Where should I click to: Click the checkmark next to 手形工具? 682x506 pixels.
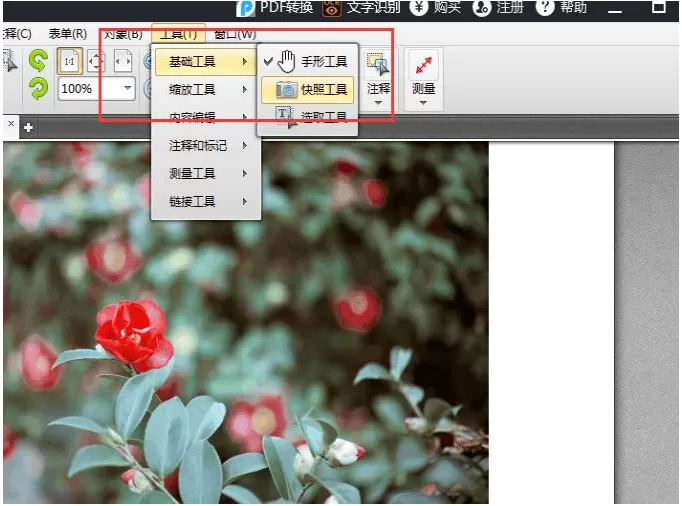point(268,61)
